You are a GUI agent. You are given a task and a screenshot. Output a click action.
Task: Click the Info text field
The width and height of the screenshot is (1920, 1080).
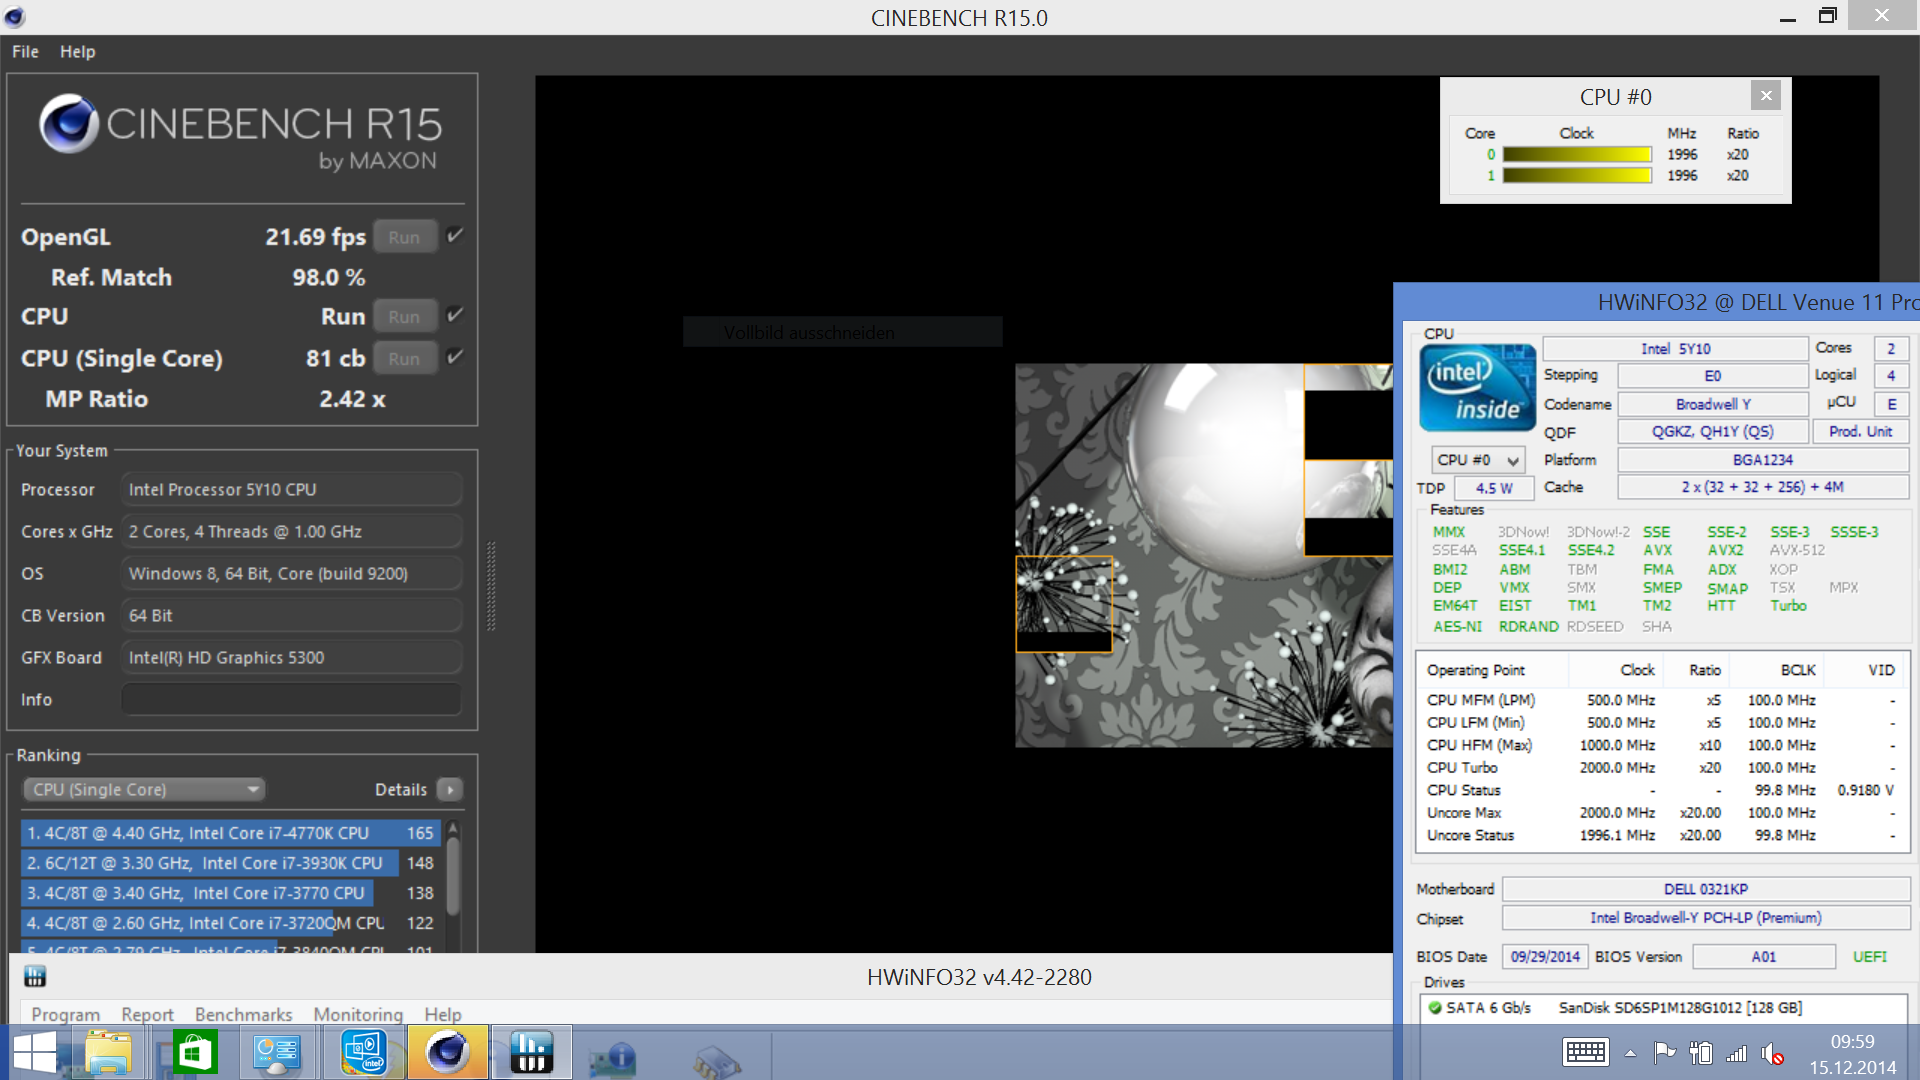[x=291, y=700]
